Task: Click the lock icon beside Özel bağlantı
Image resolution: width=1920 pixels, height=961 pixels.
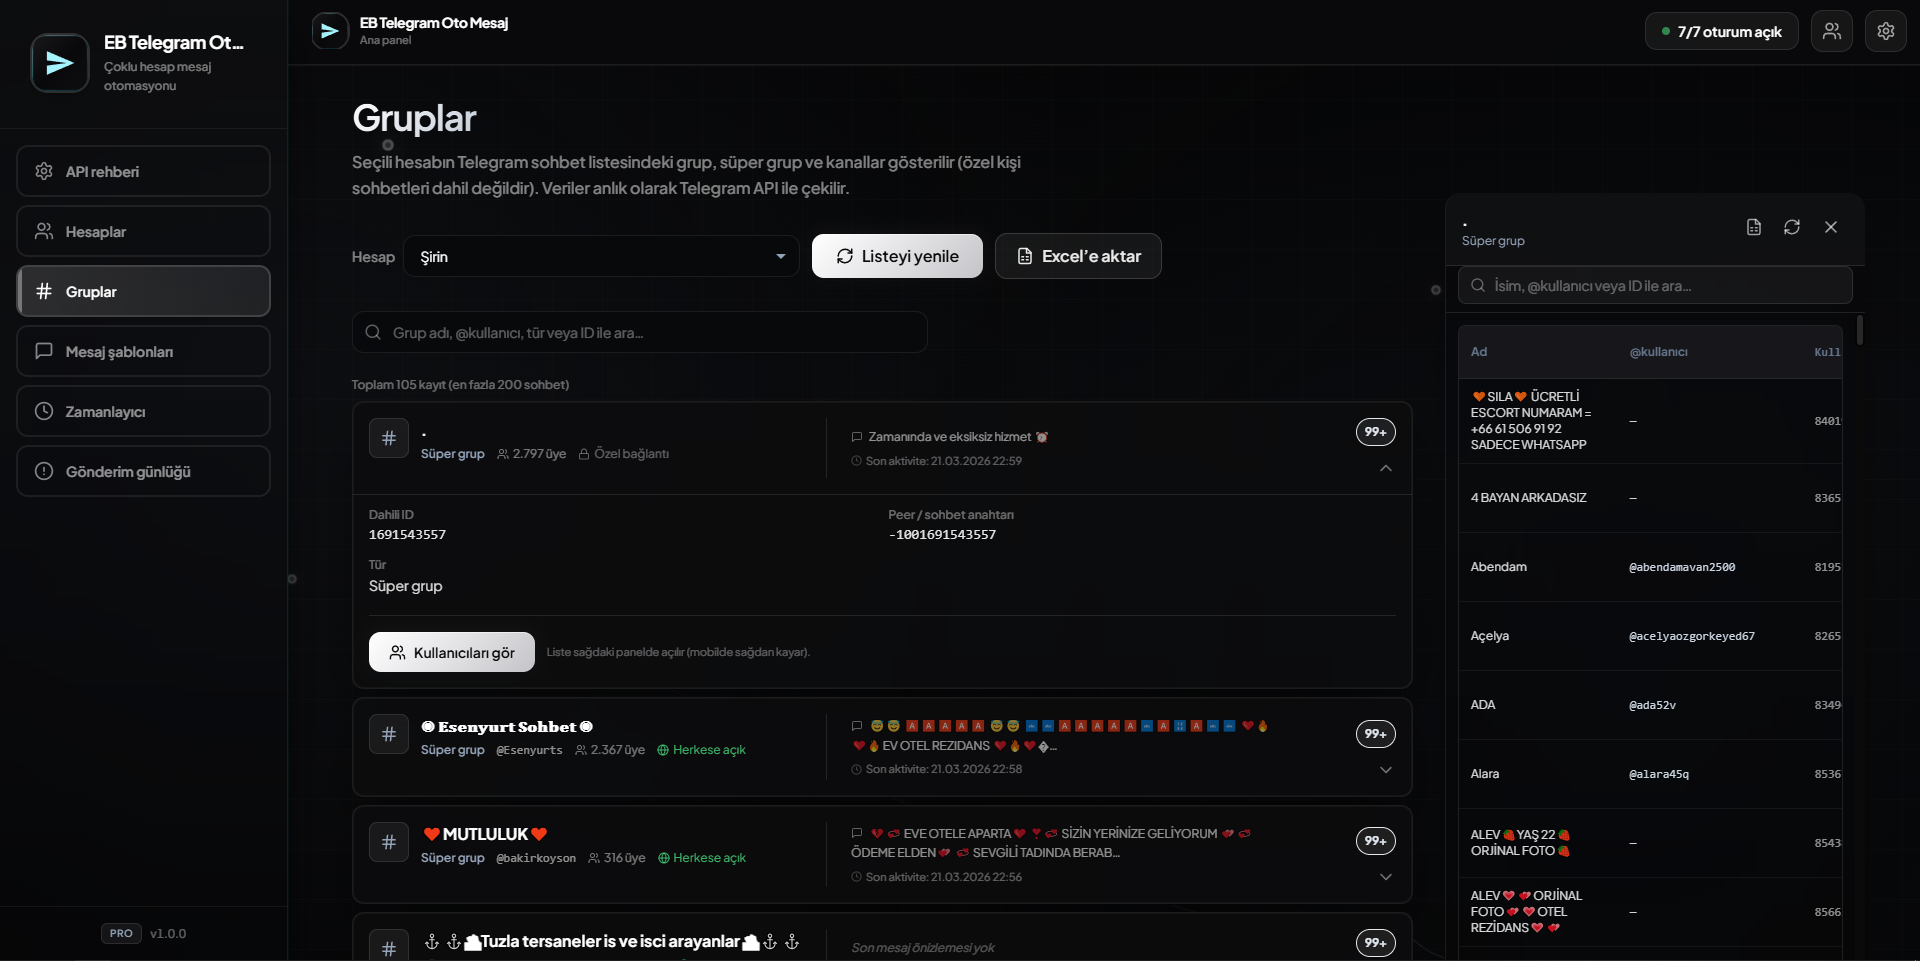Action: (584, 454)
